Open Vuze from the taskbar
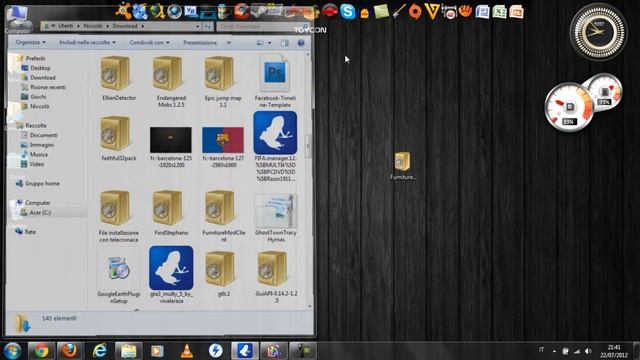 245,351
